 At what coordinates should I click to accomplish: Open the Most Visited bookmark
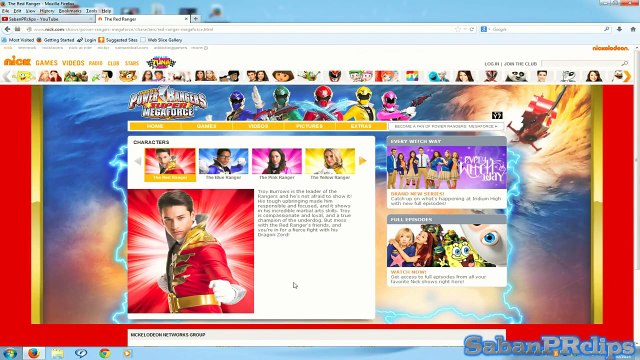18,40
